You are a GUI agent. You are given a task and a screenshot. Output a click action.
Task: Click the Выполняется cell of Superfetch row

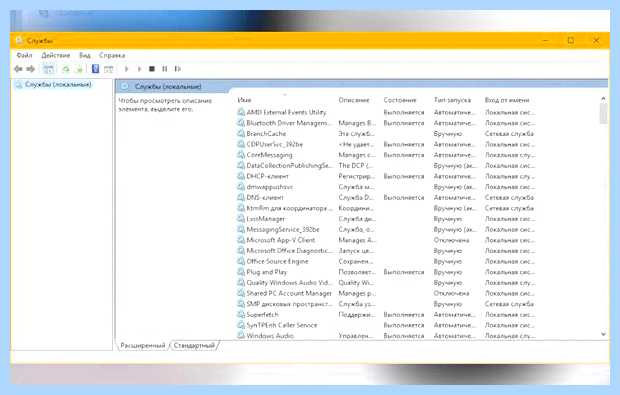click(x=404, y=315)
